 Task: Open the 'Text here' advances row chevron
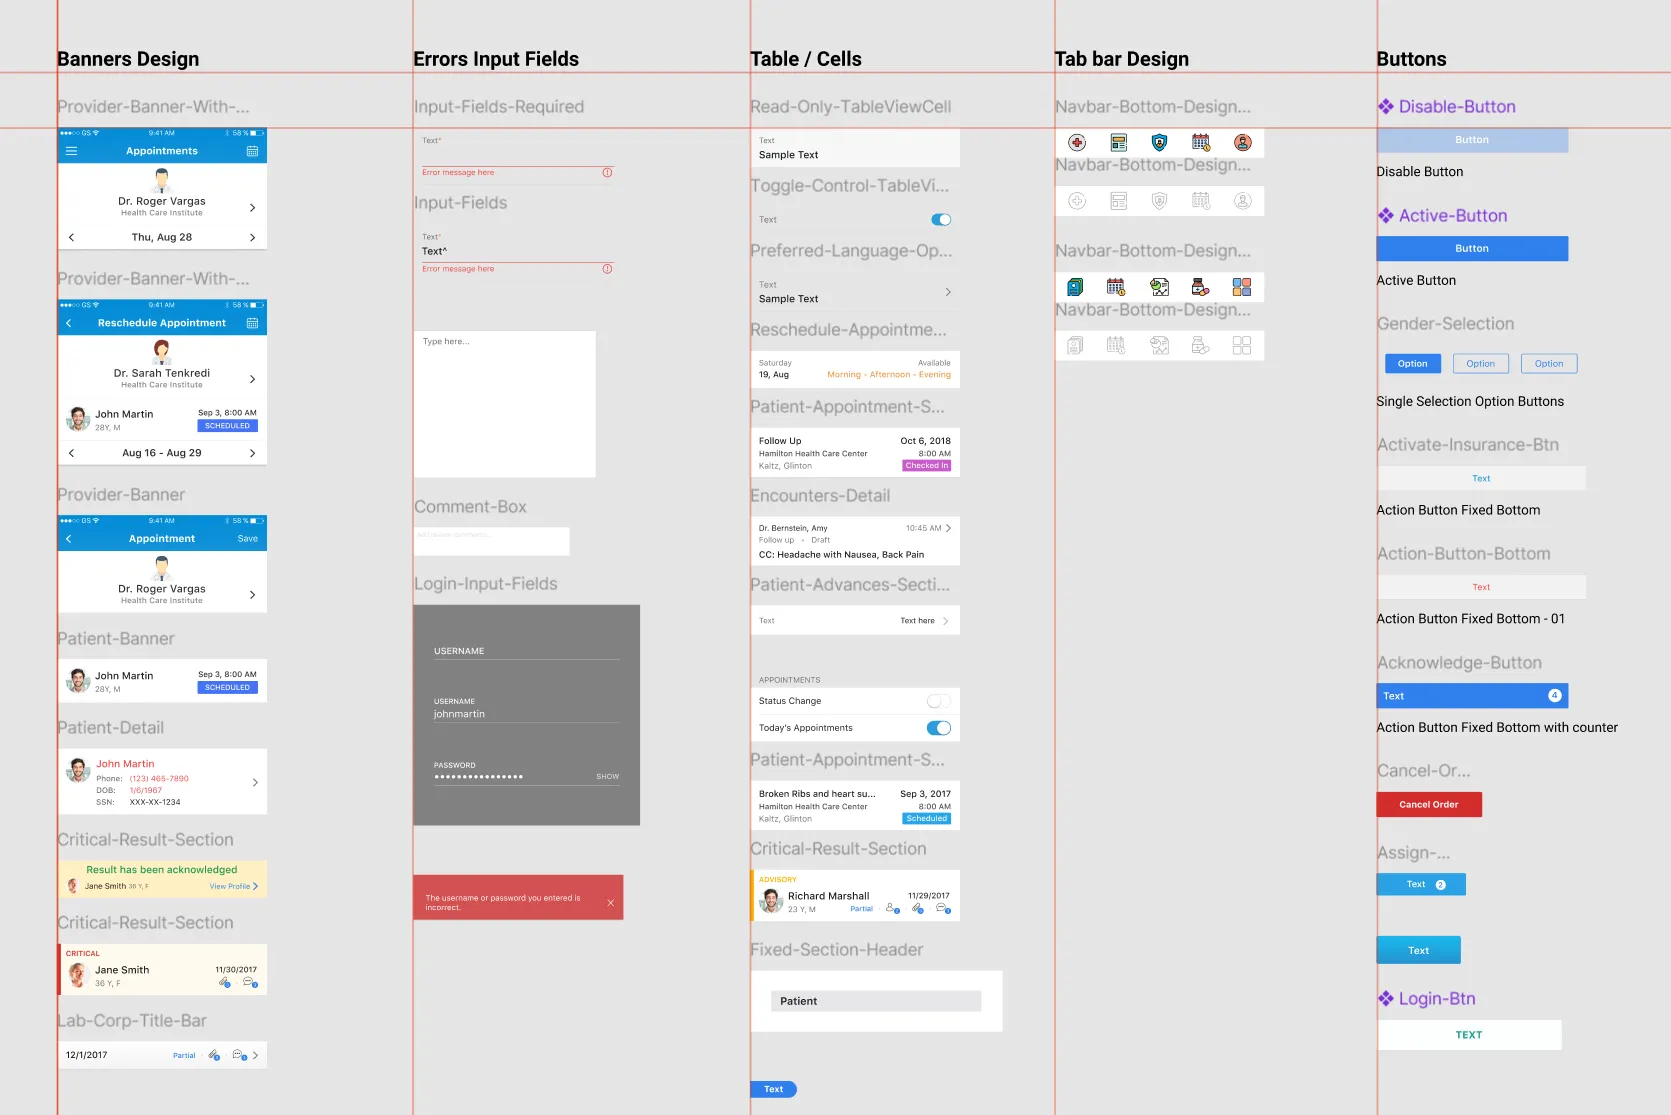coord(945,621)
